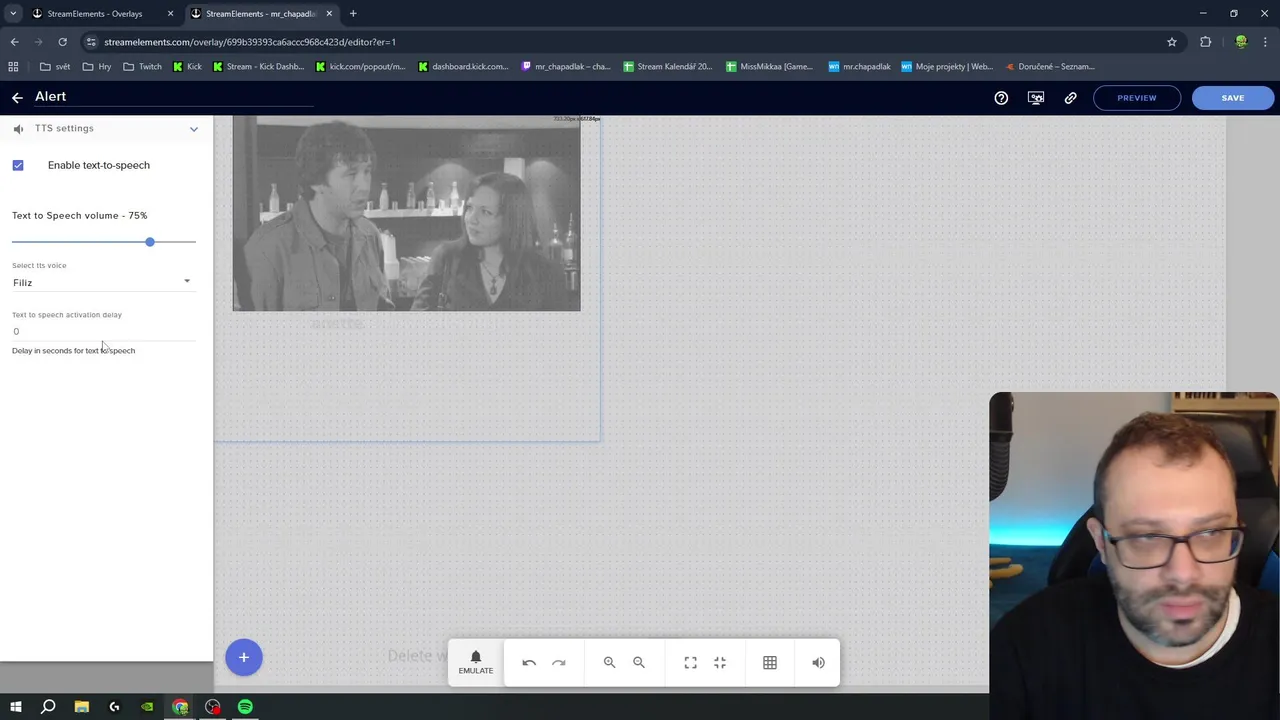Shrink canvas with the collapse icon
Viewport: 1280px width, 720px height.
[x=720, y=663]
